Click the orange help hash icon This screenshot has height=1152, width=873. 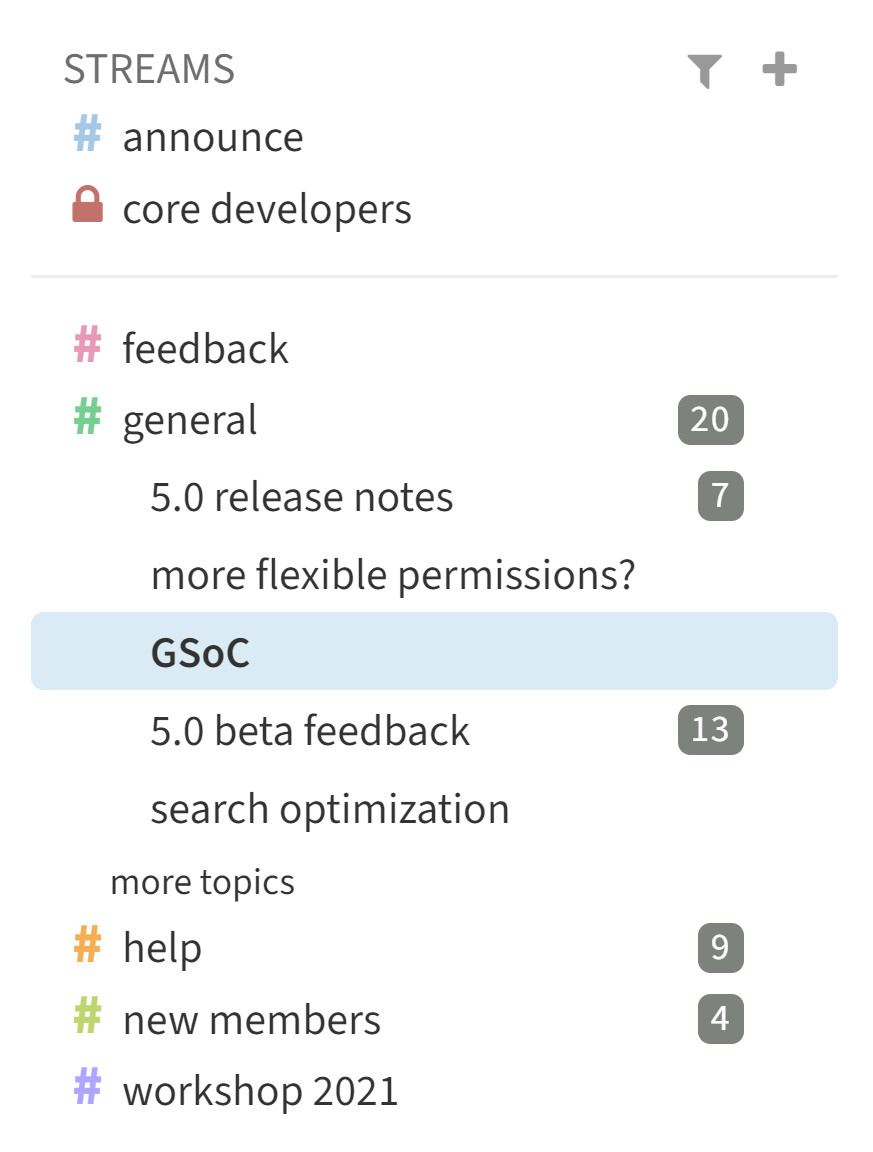click(88, 946)
